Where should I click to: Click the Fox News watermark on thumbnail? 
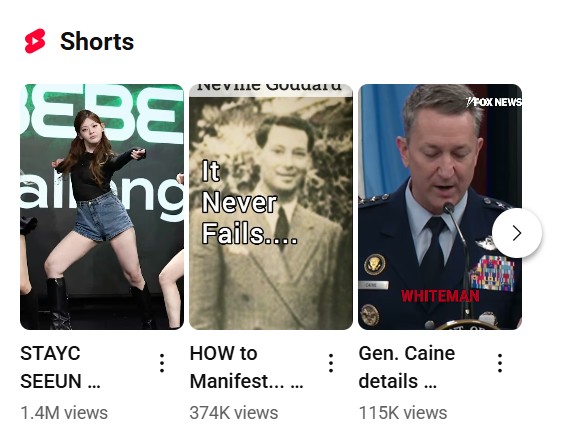(x=494, y=102)
